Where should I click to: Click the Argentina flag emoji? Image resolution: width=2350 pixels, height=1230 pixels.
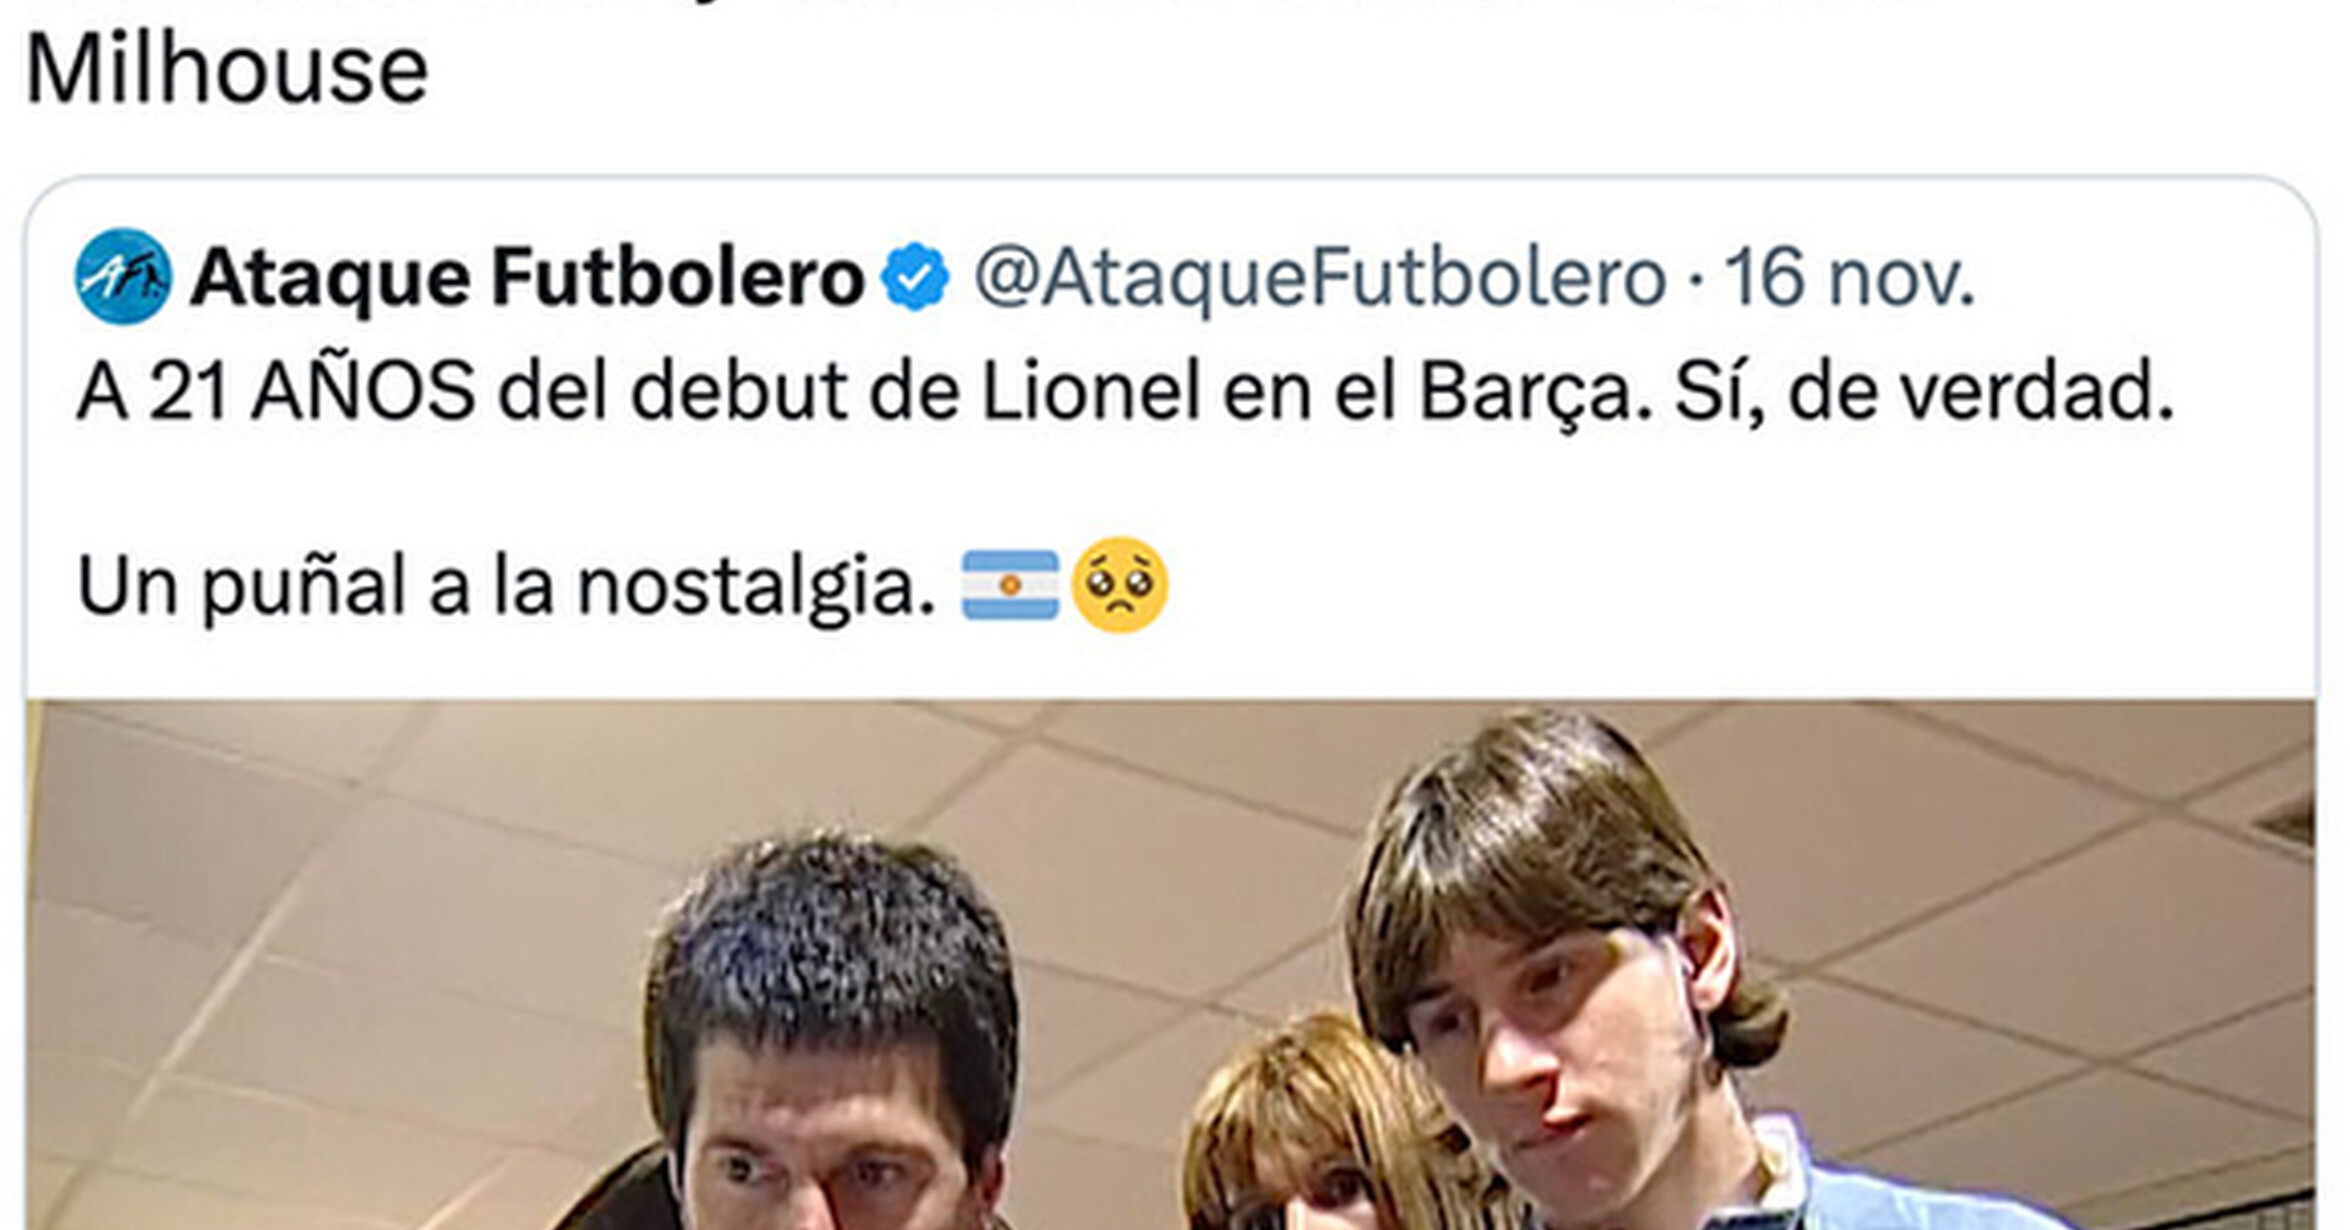click(1009, 586)
